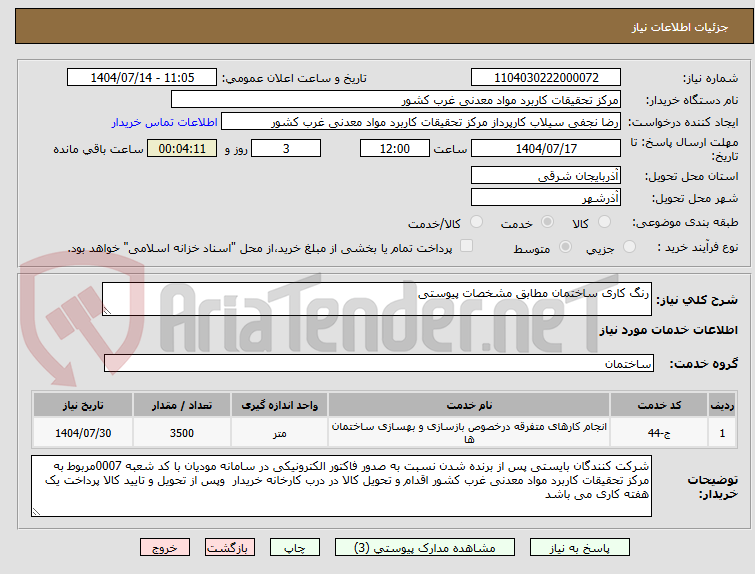Click the days remaining field showing 3
This screenshot has width=755, height=574.
(x=286, y=148)
